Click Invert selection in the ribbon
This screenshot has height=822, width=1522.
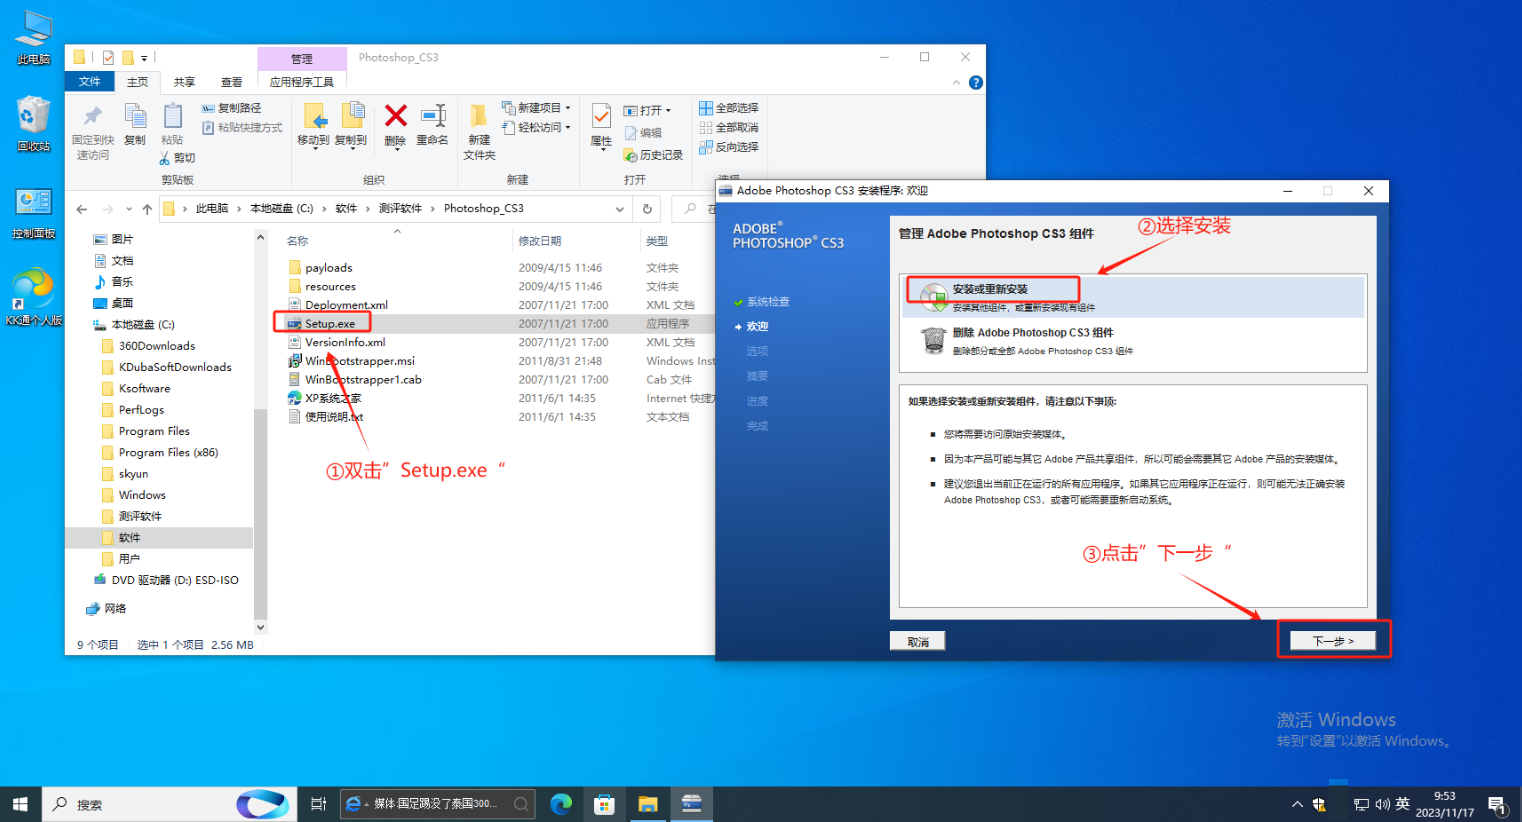point(729,147)
